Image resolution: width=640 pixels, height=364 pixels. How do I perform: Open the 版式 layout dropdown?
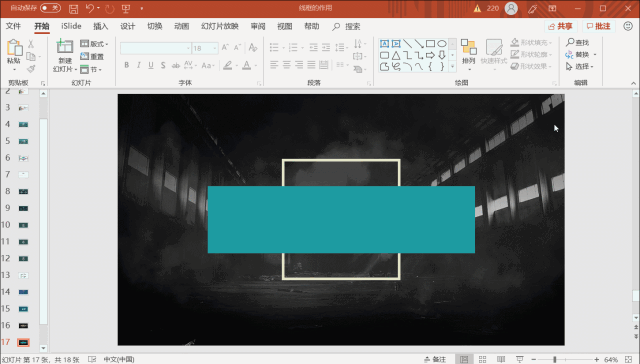pos(94,44)
